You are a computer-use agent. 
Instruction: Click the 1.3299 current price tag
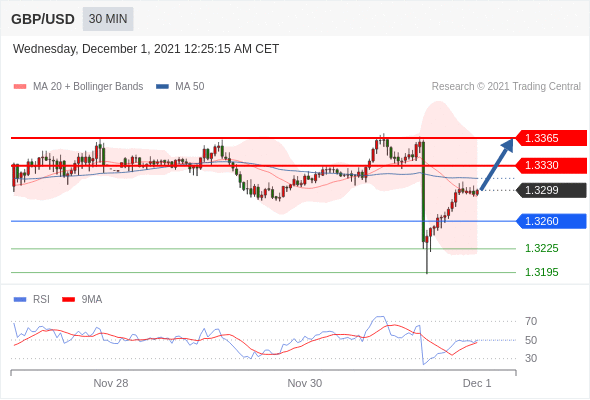(551, 190)
